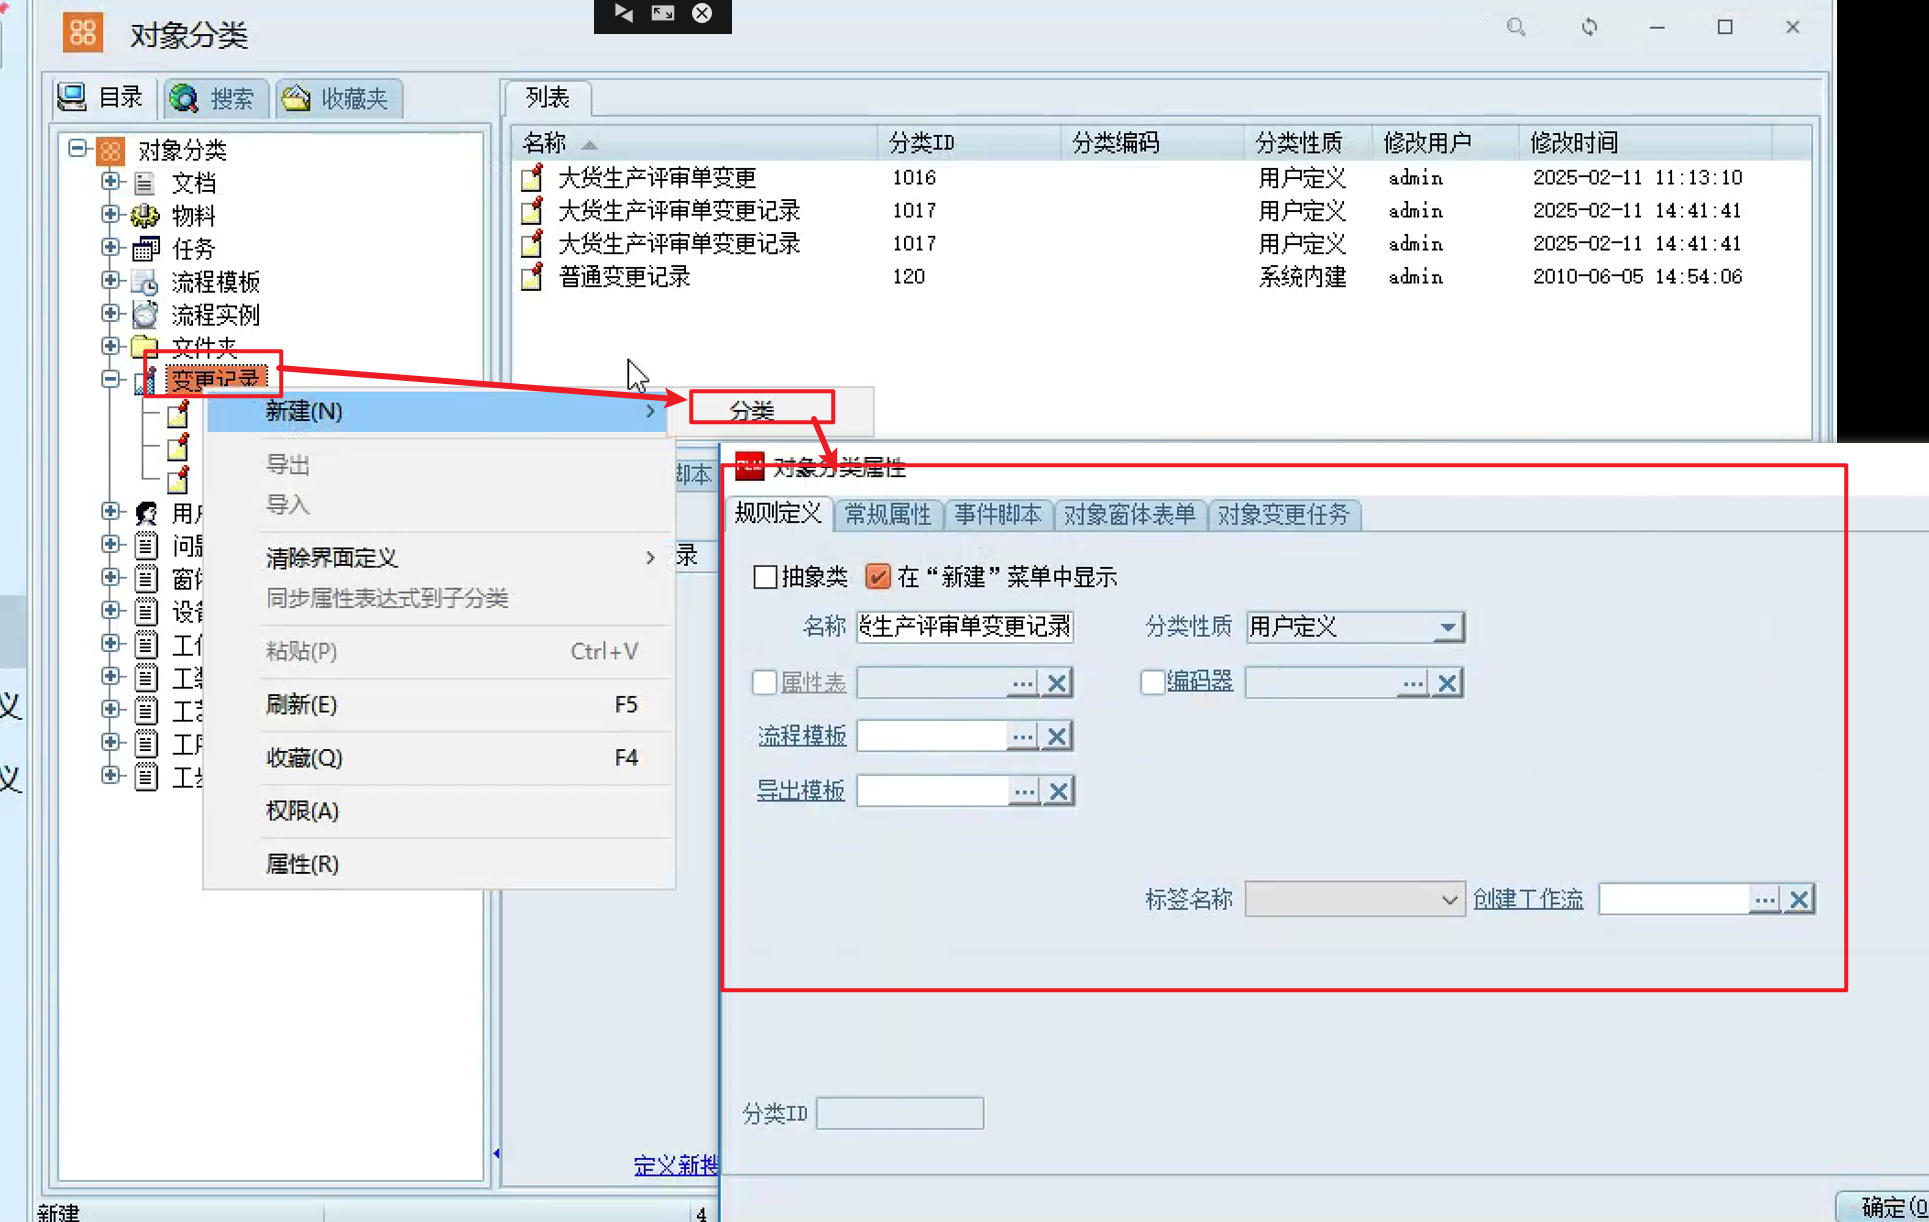Toggle the 抽象类 checkbox
This screenshot has width=1929, height=1222.
[765, 577]
